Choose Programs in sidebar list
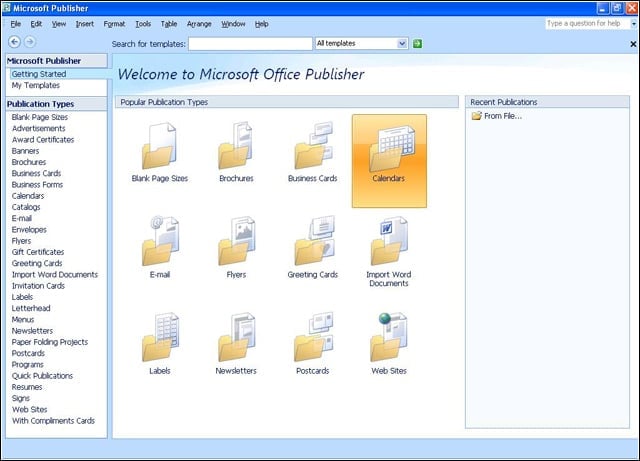Image resolution: width=640 pixels, height=461 pixels. point(27,364)
